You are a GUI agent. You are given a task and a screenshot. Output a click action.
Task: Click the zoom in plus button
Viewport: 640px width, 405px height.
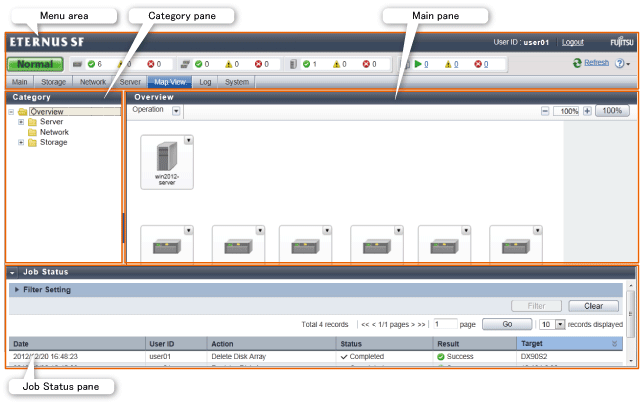click(x=587, y=111)
